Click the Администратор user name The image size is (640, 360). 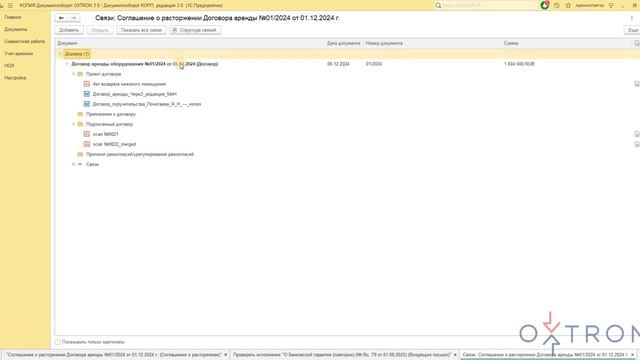click(589, 5)
